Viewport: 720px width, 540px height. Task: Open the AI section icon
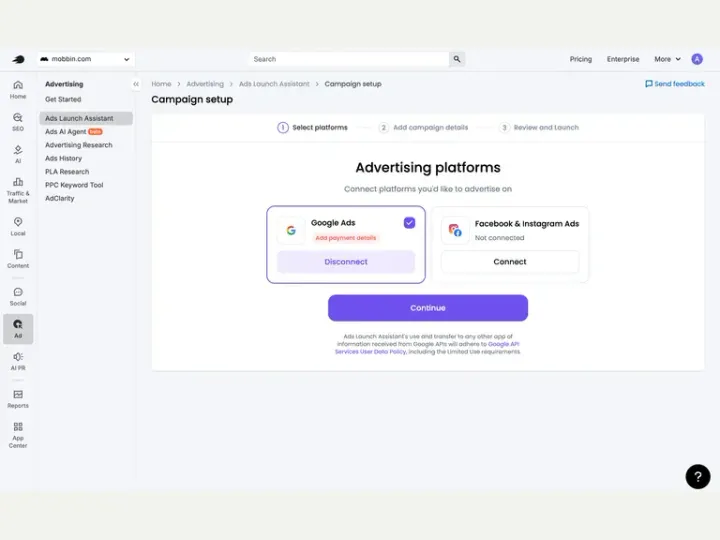18,154
